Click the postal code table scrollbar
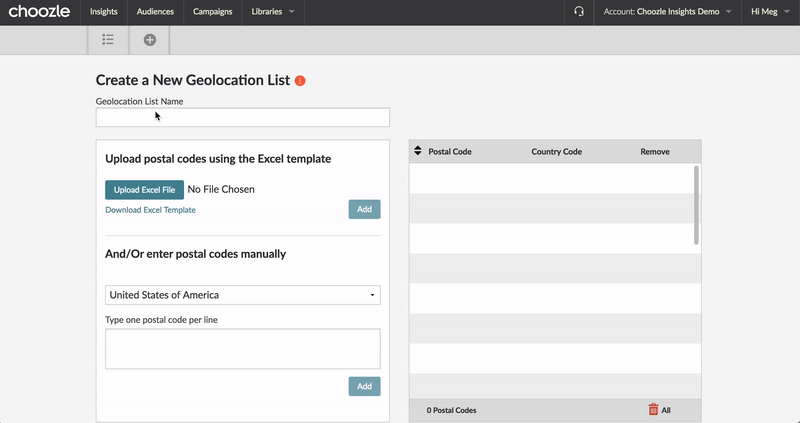The image size is (800, 423). pos(696,205)
